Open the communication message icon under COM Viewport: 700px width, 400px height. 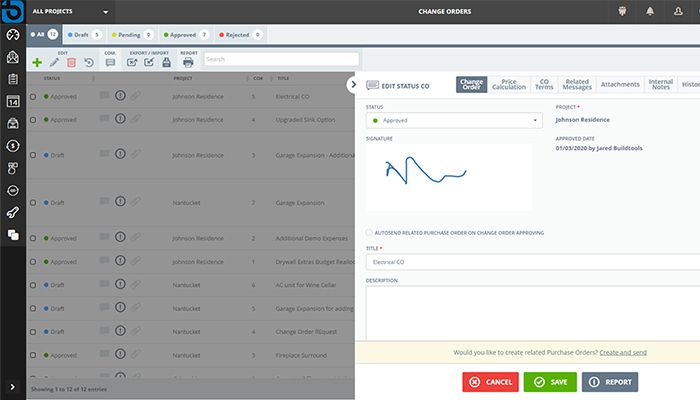[x=110, y=62]
